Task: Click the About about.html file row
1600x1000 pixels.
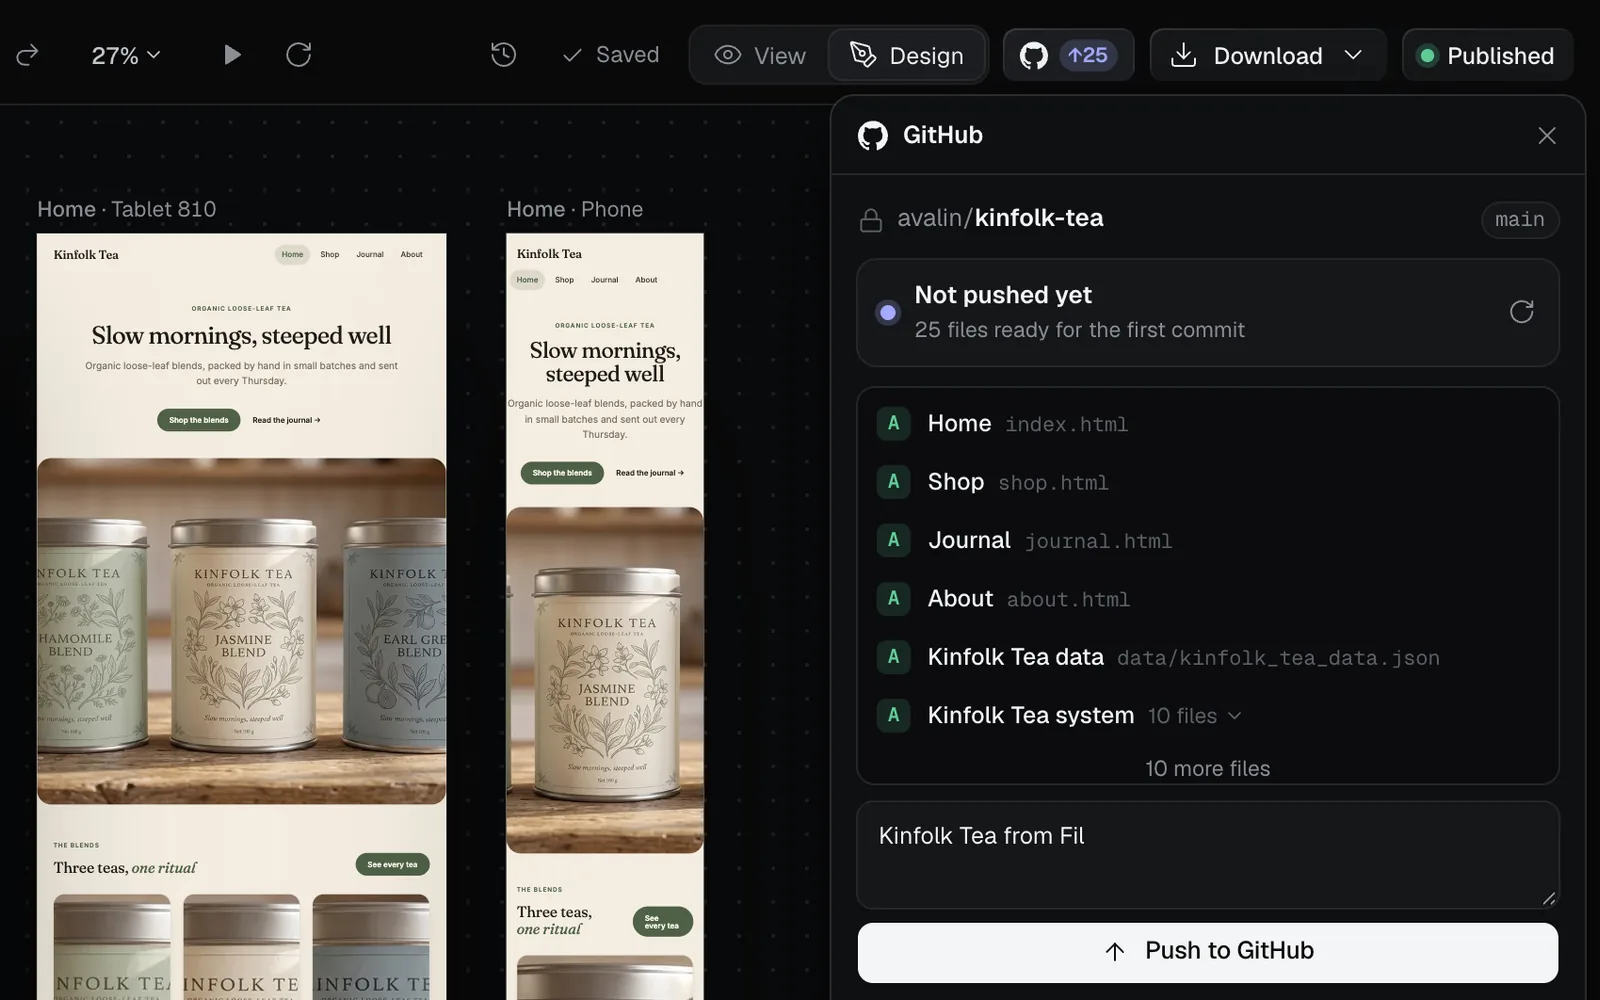Action: 1208,599
